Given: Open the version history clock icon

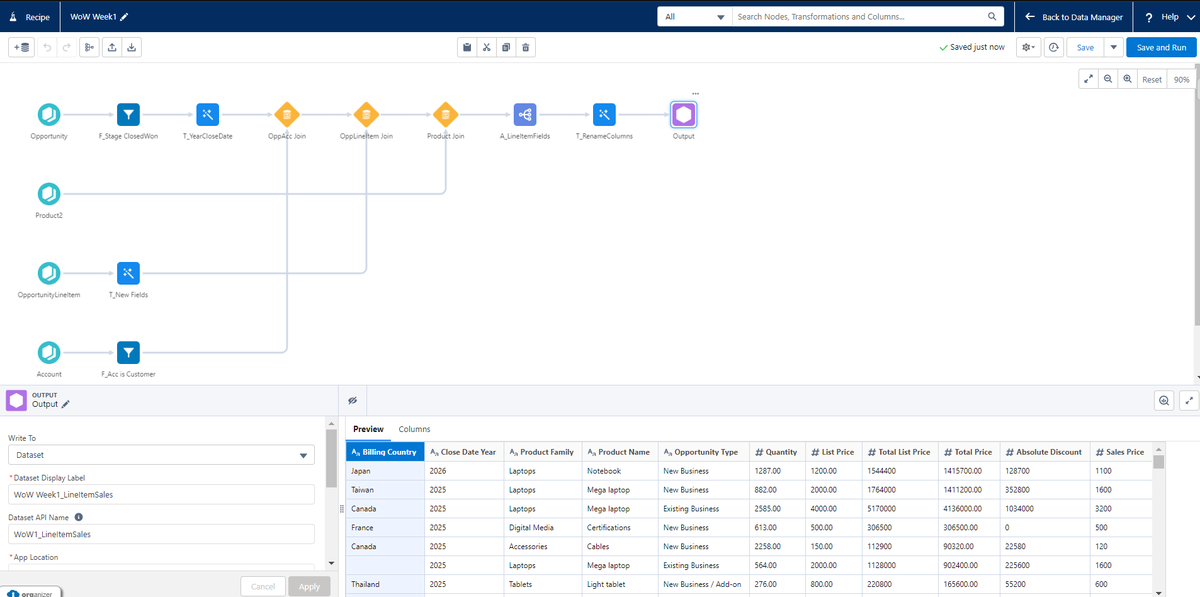Looking at the screenshot, I should coord(1054,47).
